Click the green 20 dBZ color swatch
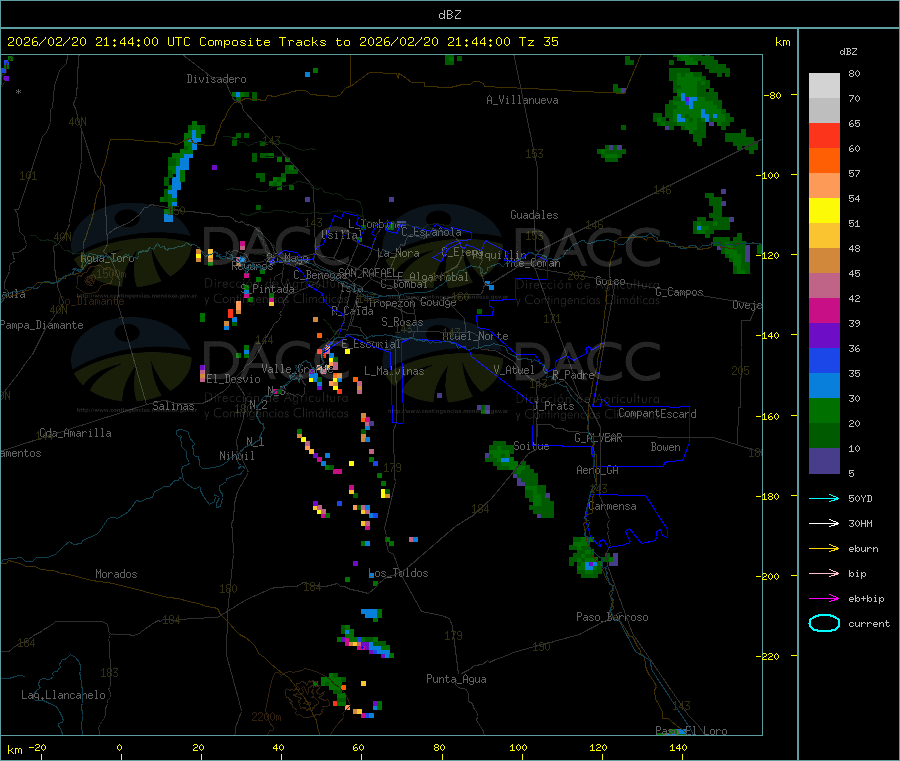This screenshot has width=900, height=761. (824, 410)
